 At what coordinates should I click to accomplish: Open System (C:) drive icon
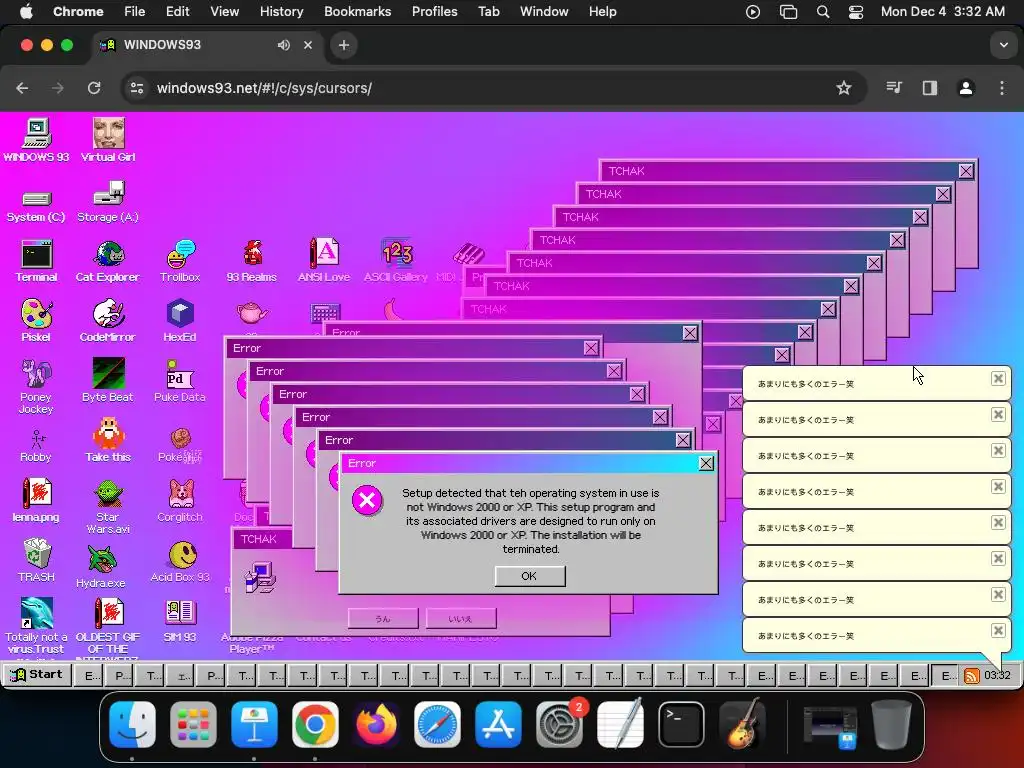click(36, 204)
